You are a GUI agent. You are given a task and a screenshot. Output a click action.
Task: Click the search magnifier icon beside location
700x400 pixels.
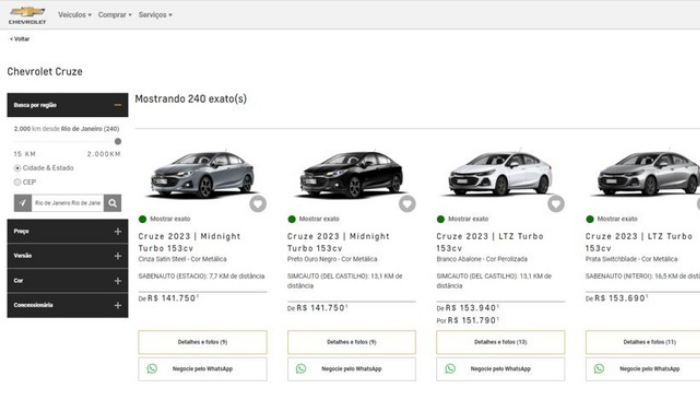113,202
